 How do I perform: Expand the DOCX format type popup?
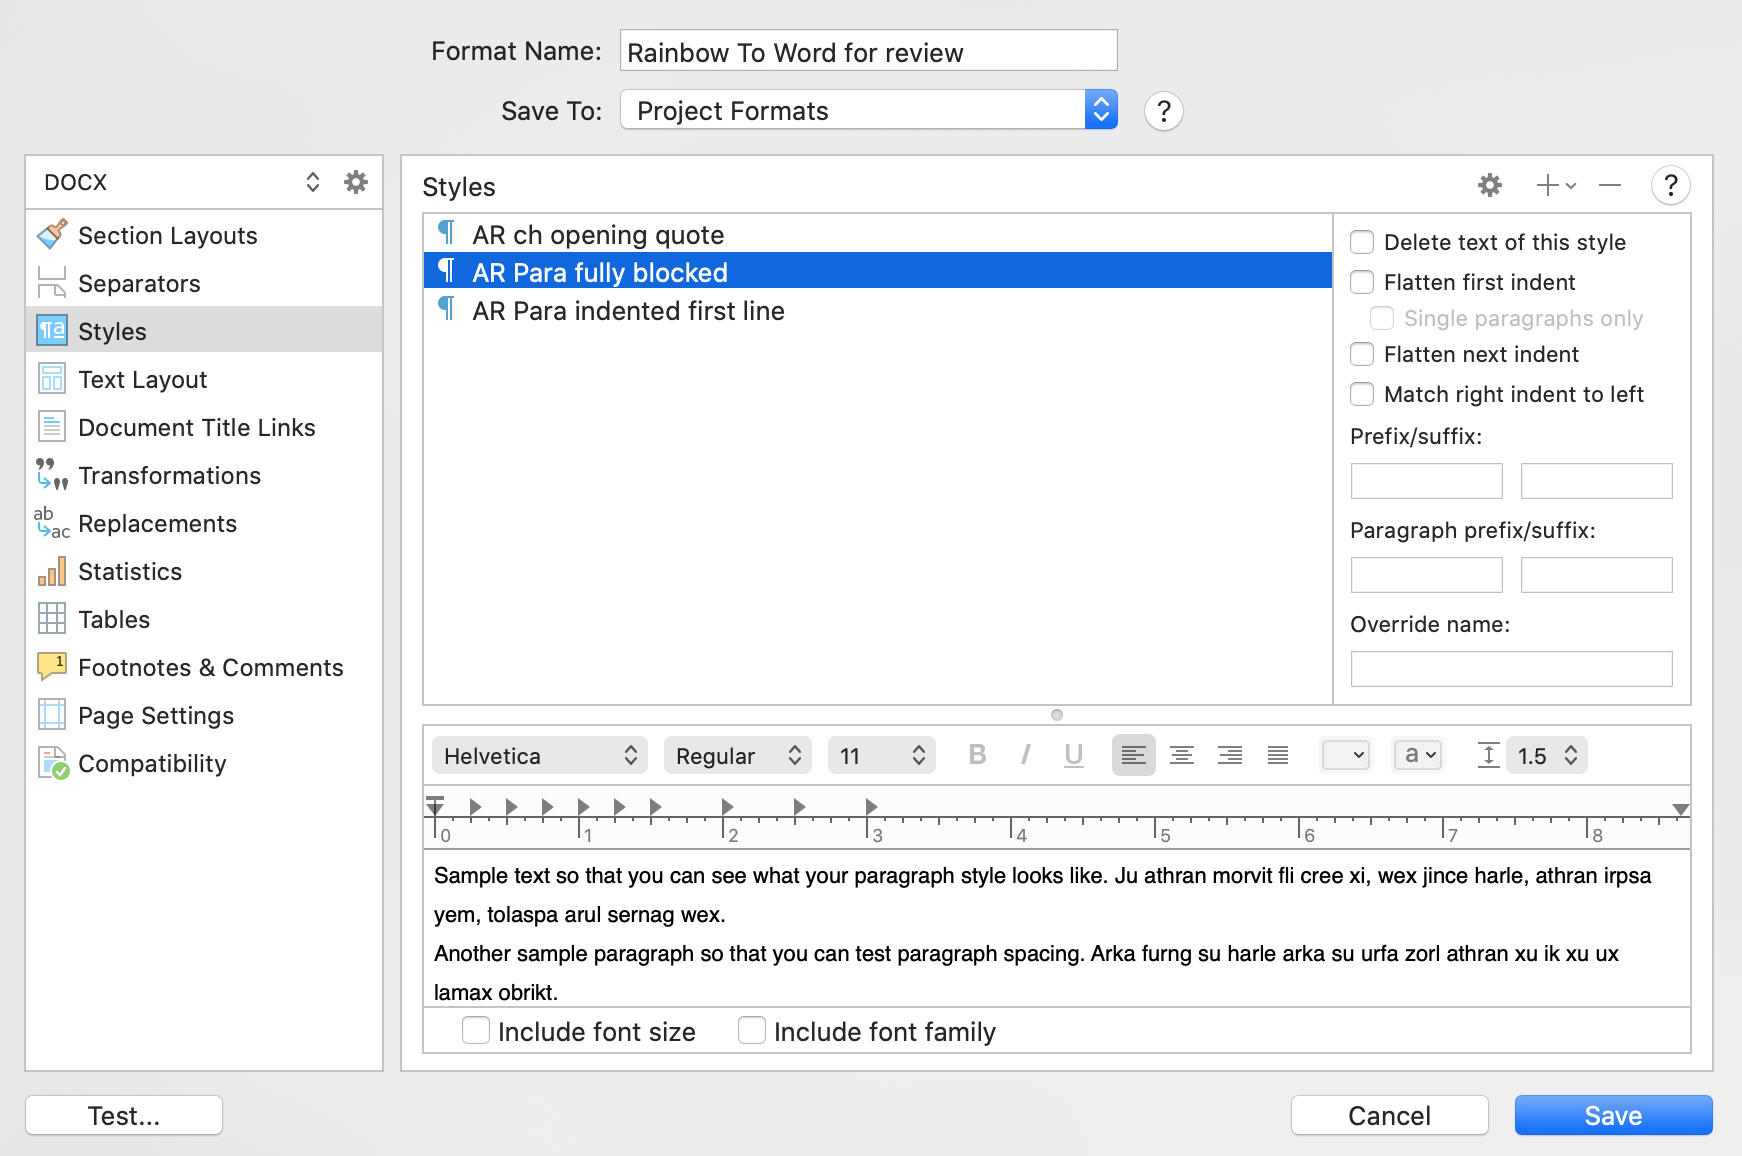(x=180, y=182)
